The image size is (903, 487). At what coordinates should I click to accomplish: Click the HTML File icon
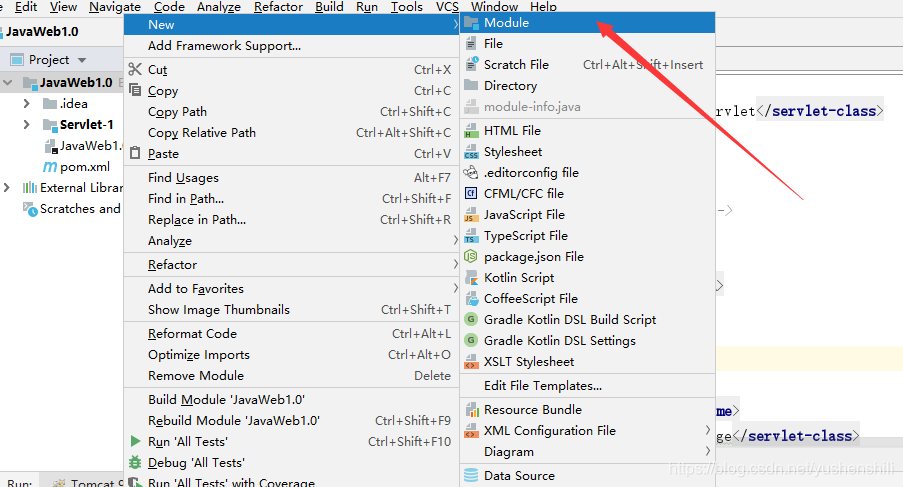471,131
